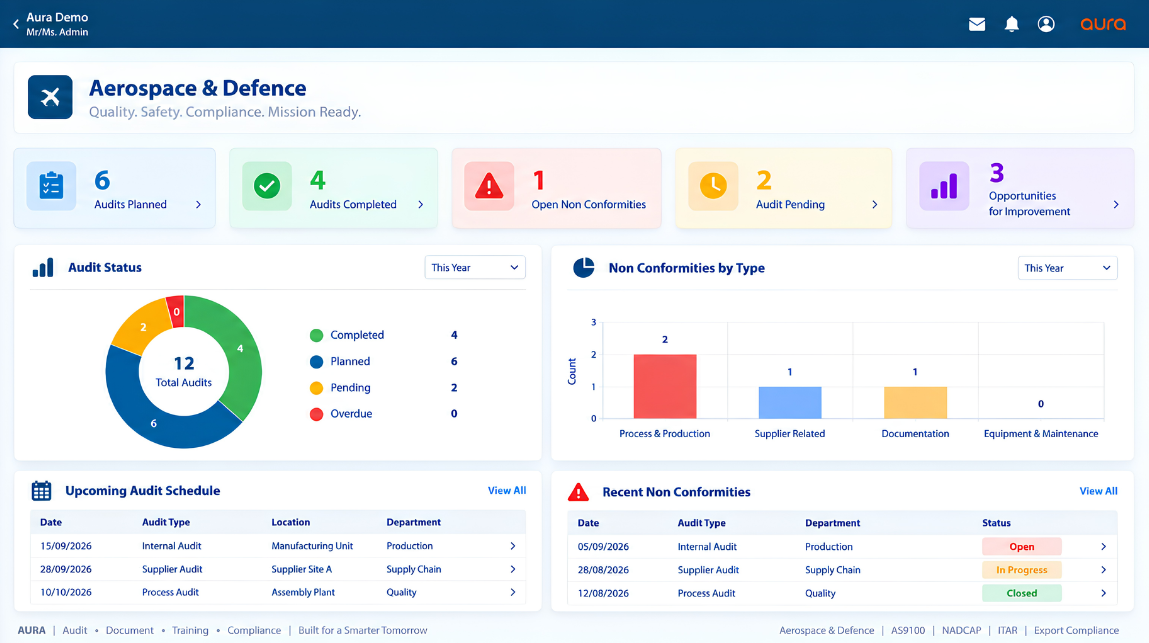Open the notifications bell
The height and width of the screenshot is (643, 1149).
coord(1012,24)
